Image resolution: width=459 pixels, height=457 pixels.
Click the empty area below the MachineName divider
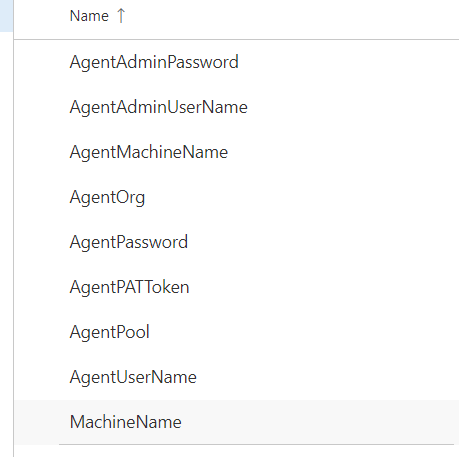[237, 451]
